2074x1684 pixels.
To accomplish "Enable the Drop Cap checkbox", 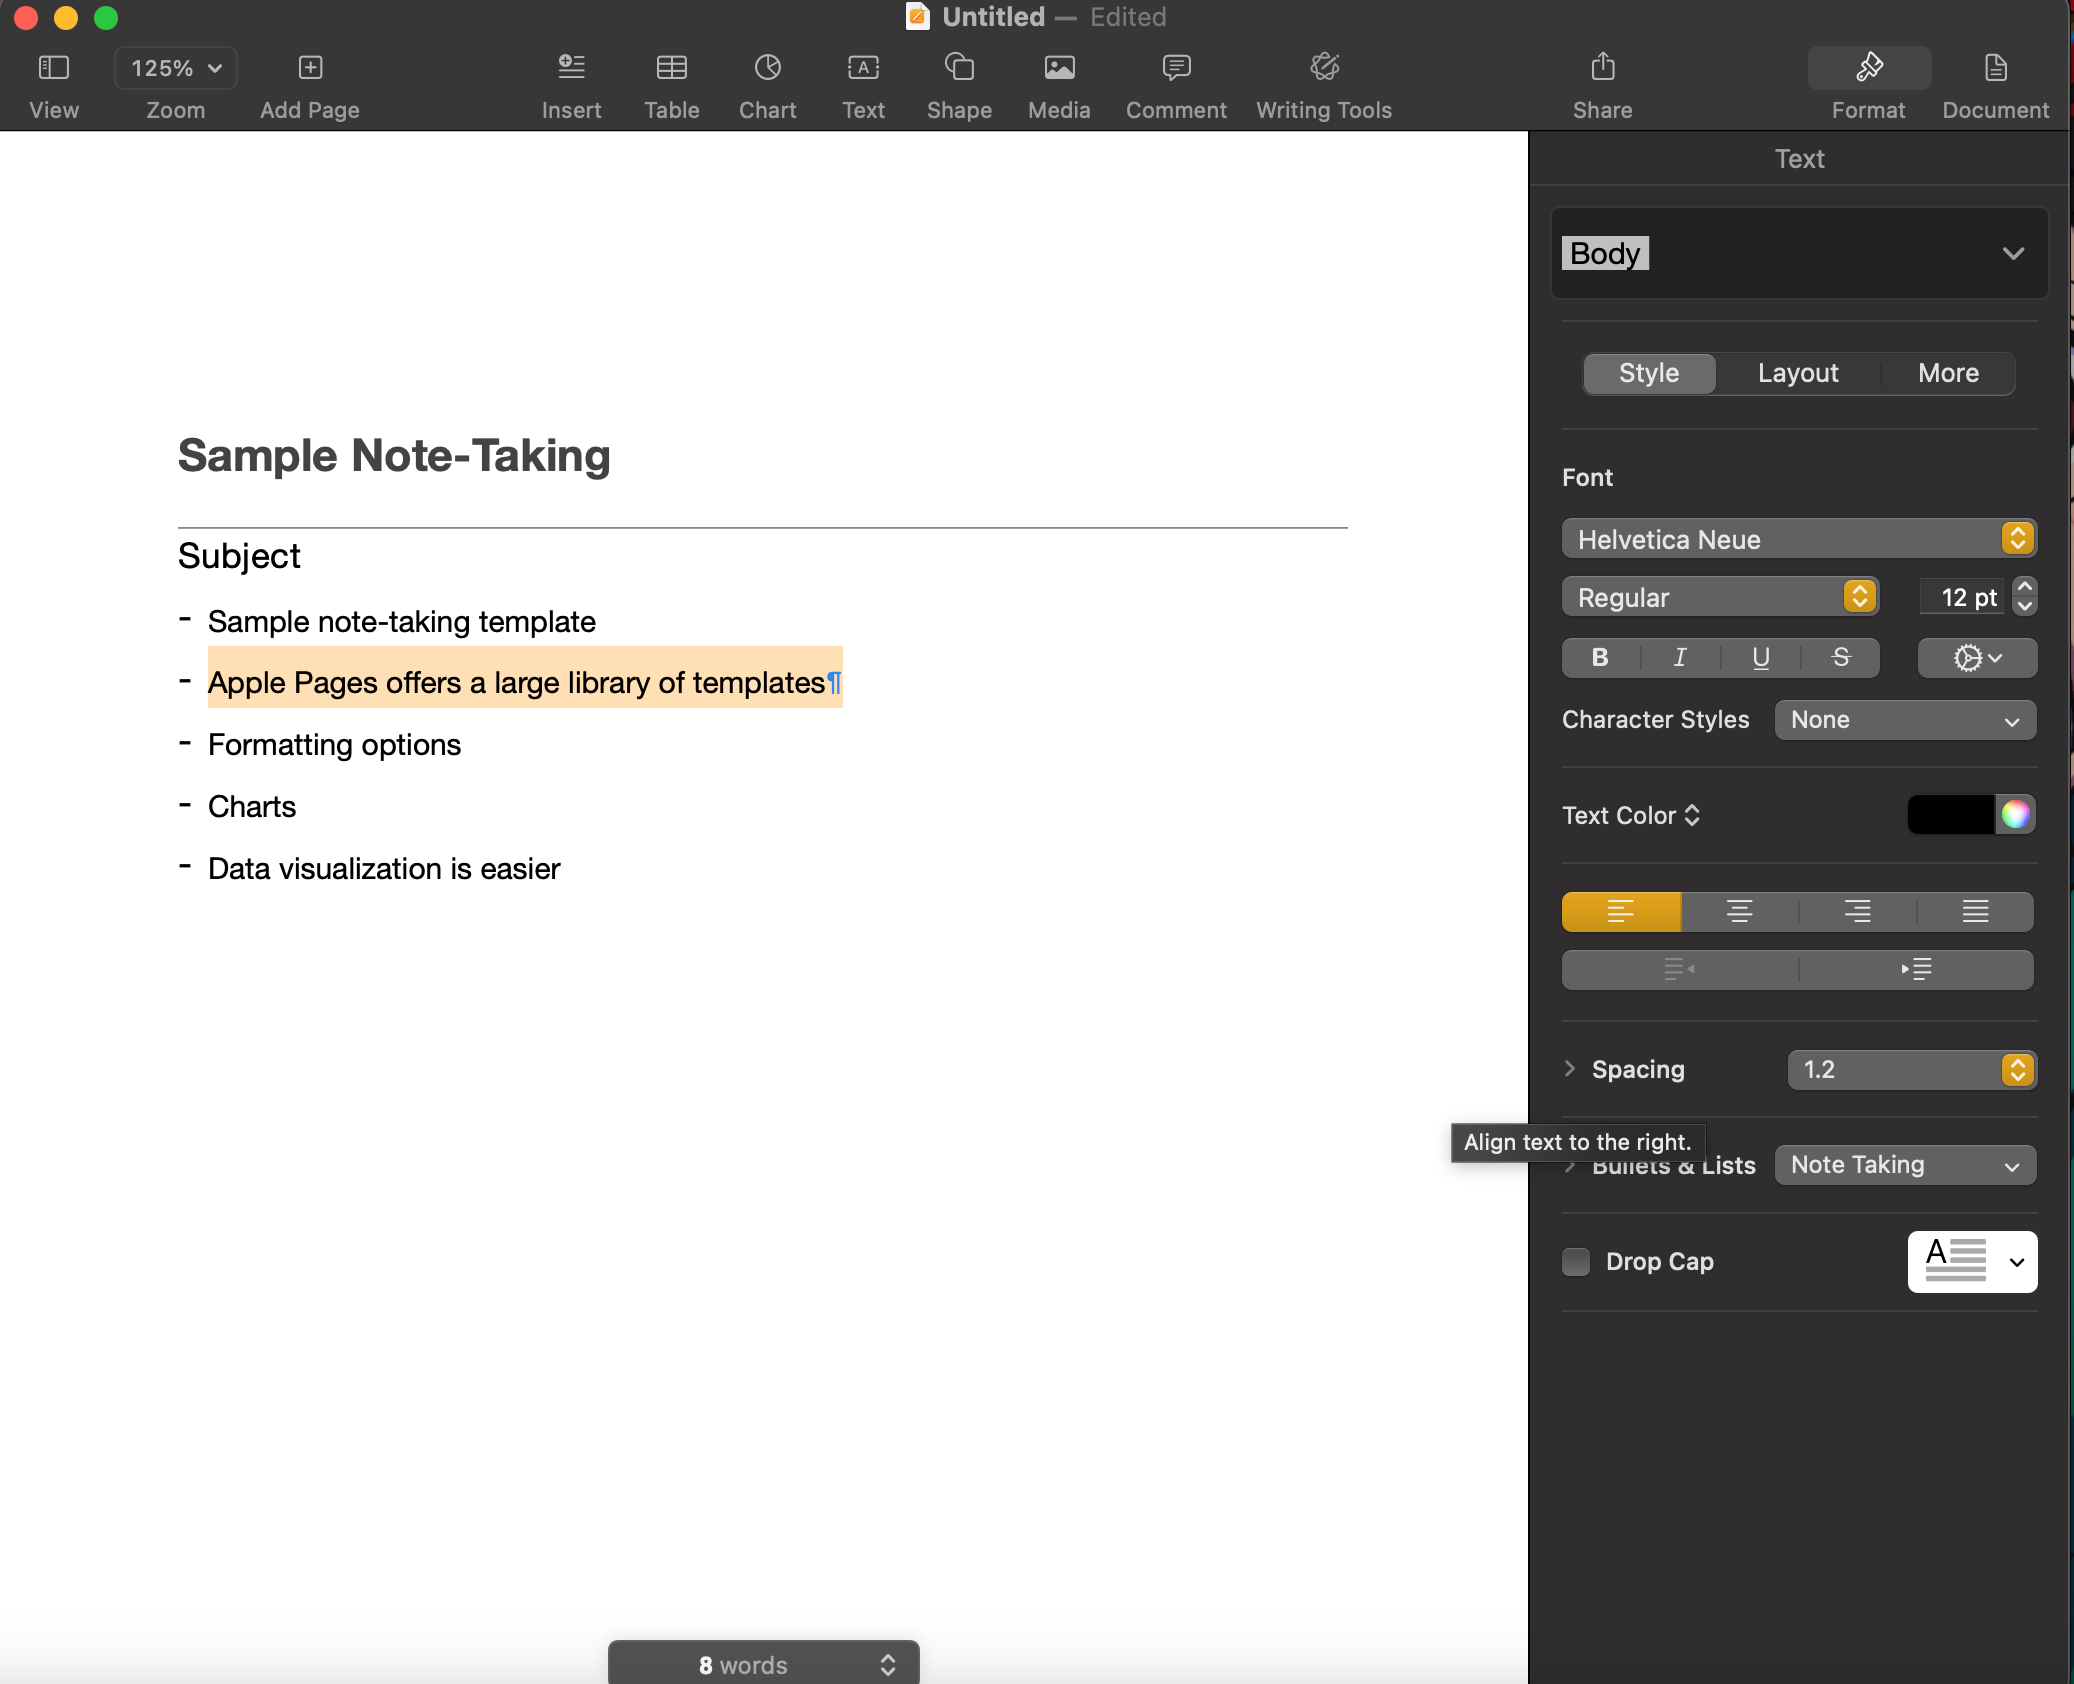I will (x=1576, y=1261).
